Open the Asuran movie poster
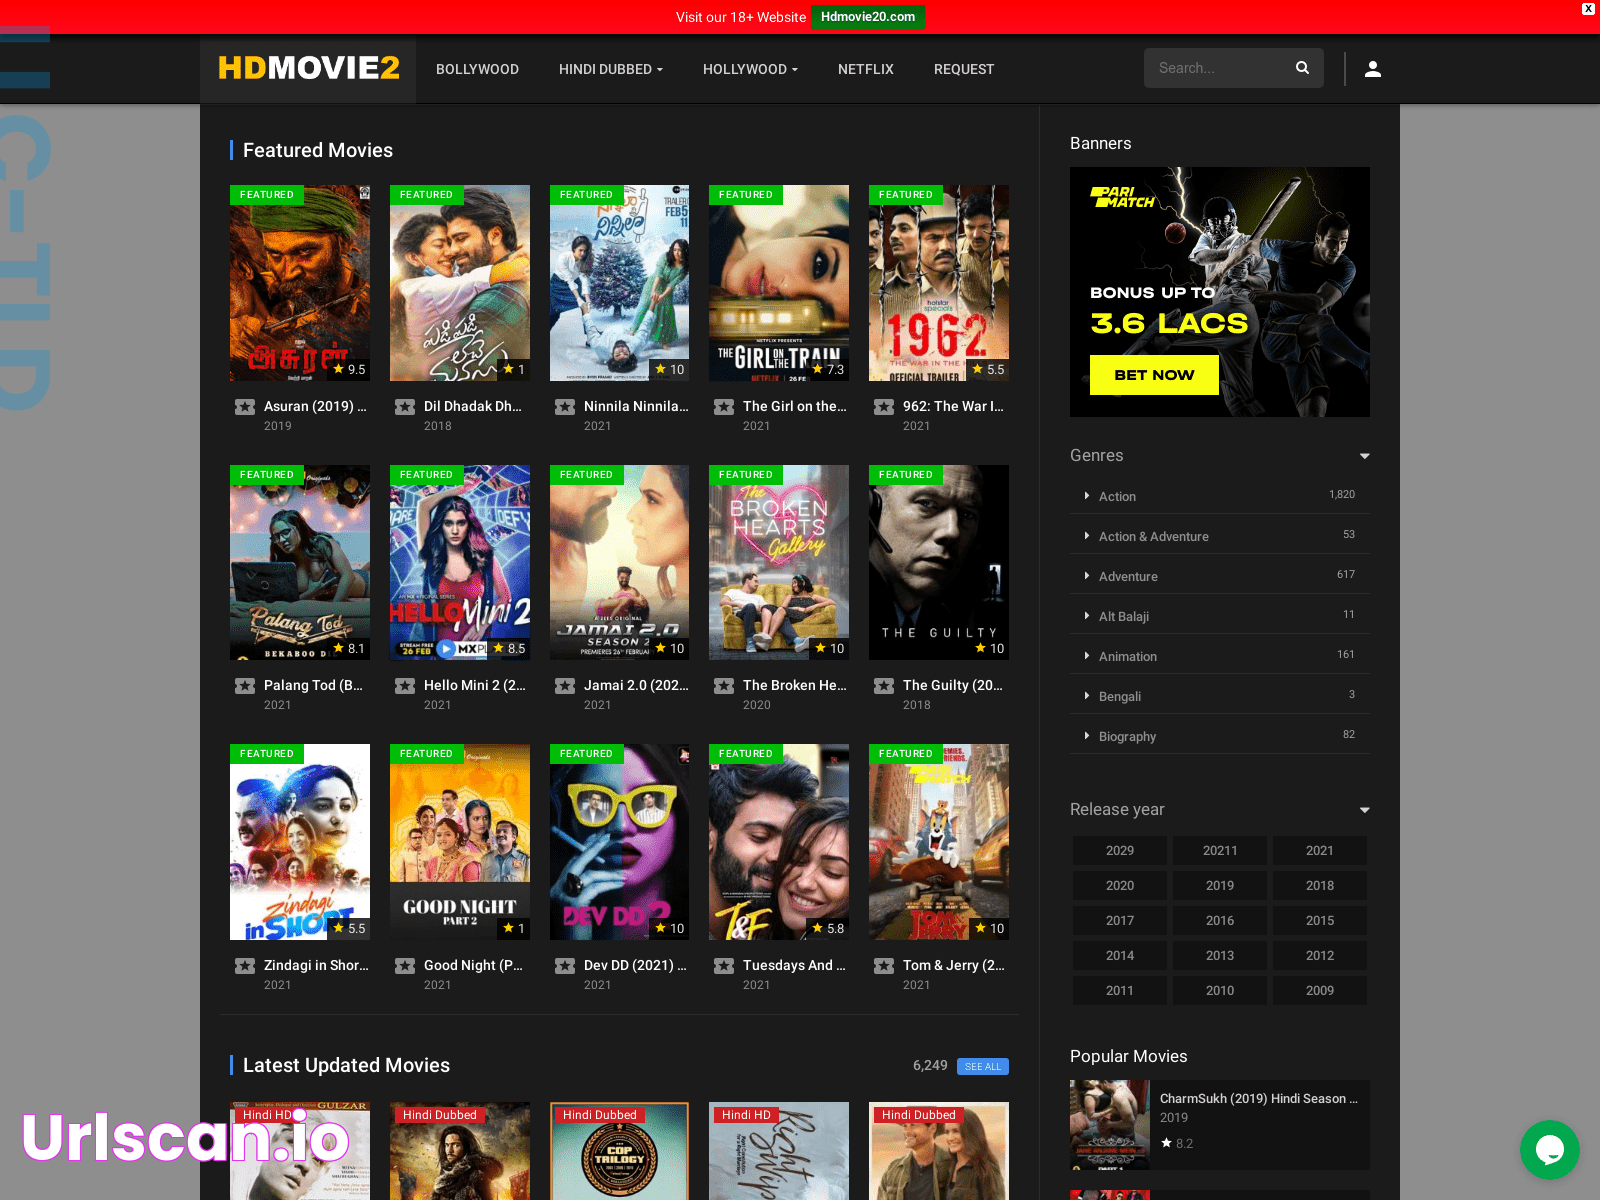The width and height of the screenshot is (1600, 1200). (300, 283)
